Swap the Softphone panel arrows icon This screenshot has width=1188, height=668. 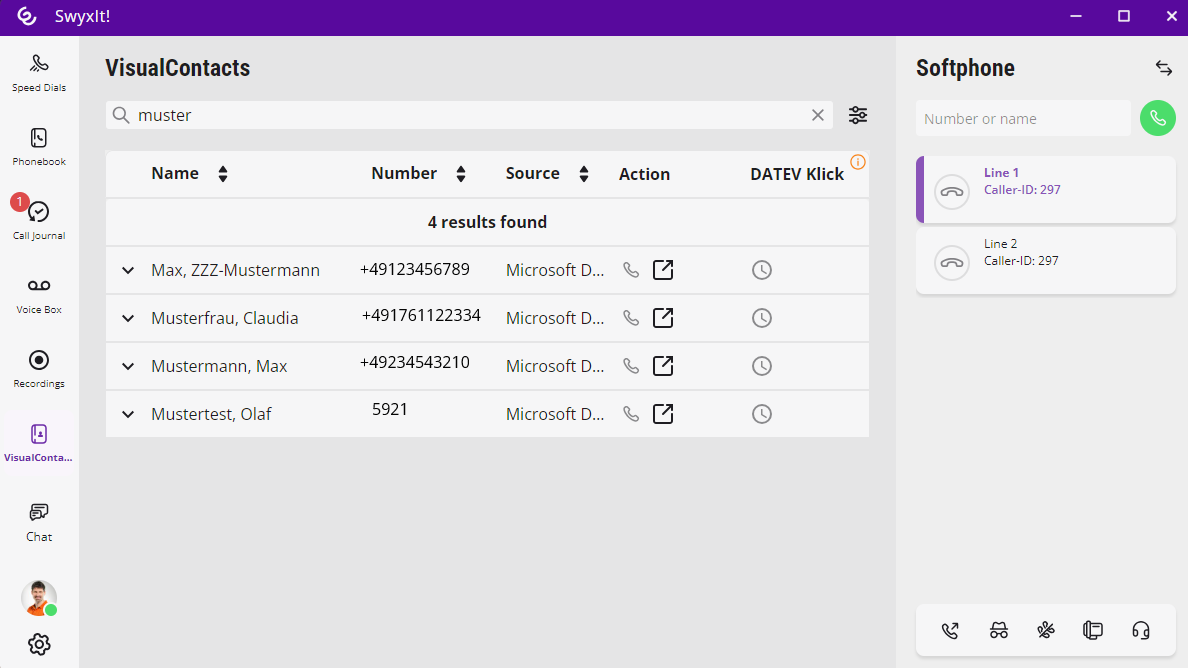(1164, 68)
